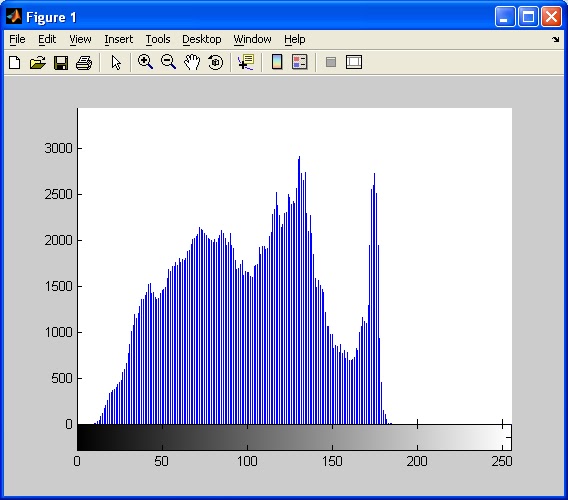Toggle the Insert Legend button

(x=300, y=62)
